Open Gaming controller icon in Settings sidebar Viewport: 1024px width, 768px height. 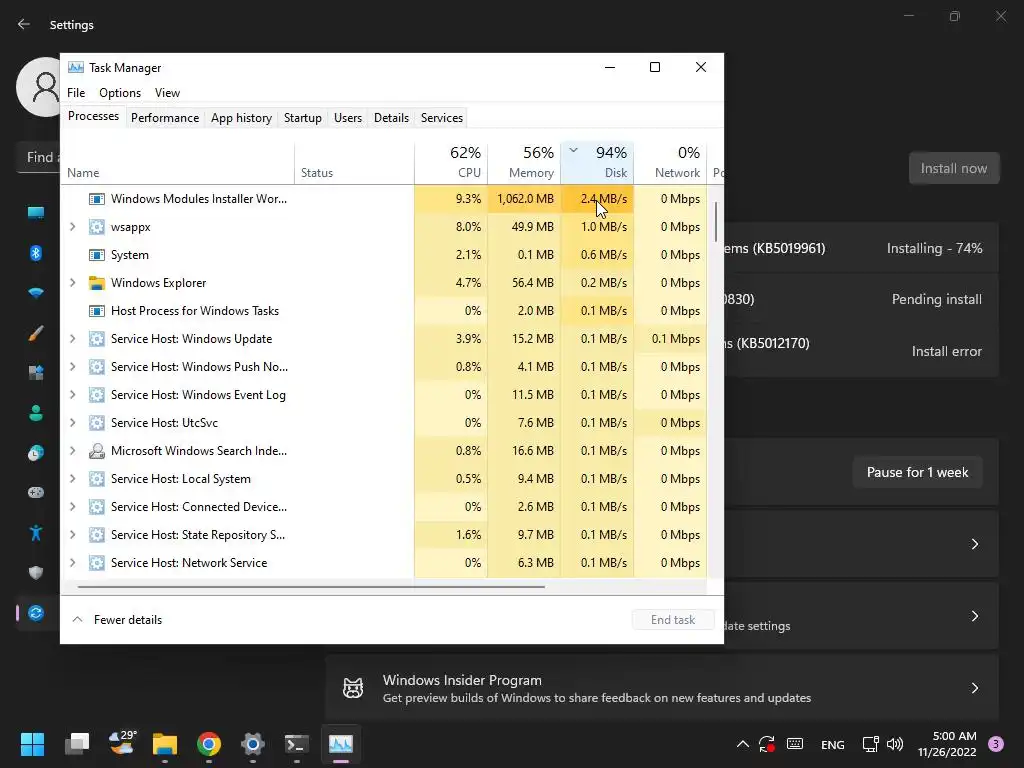36,492
